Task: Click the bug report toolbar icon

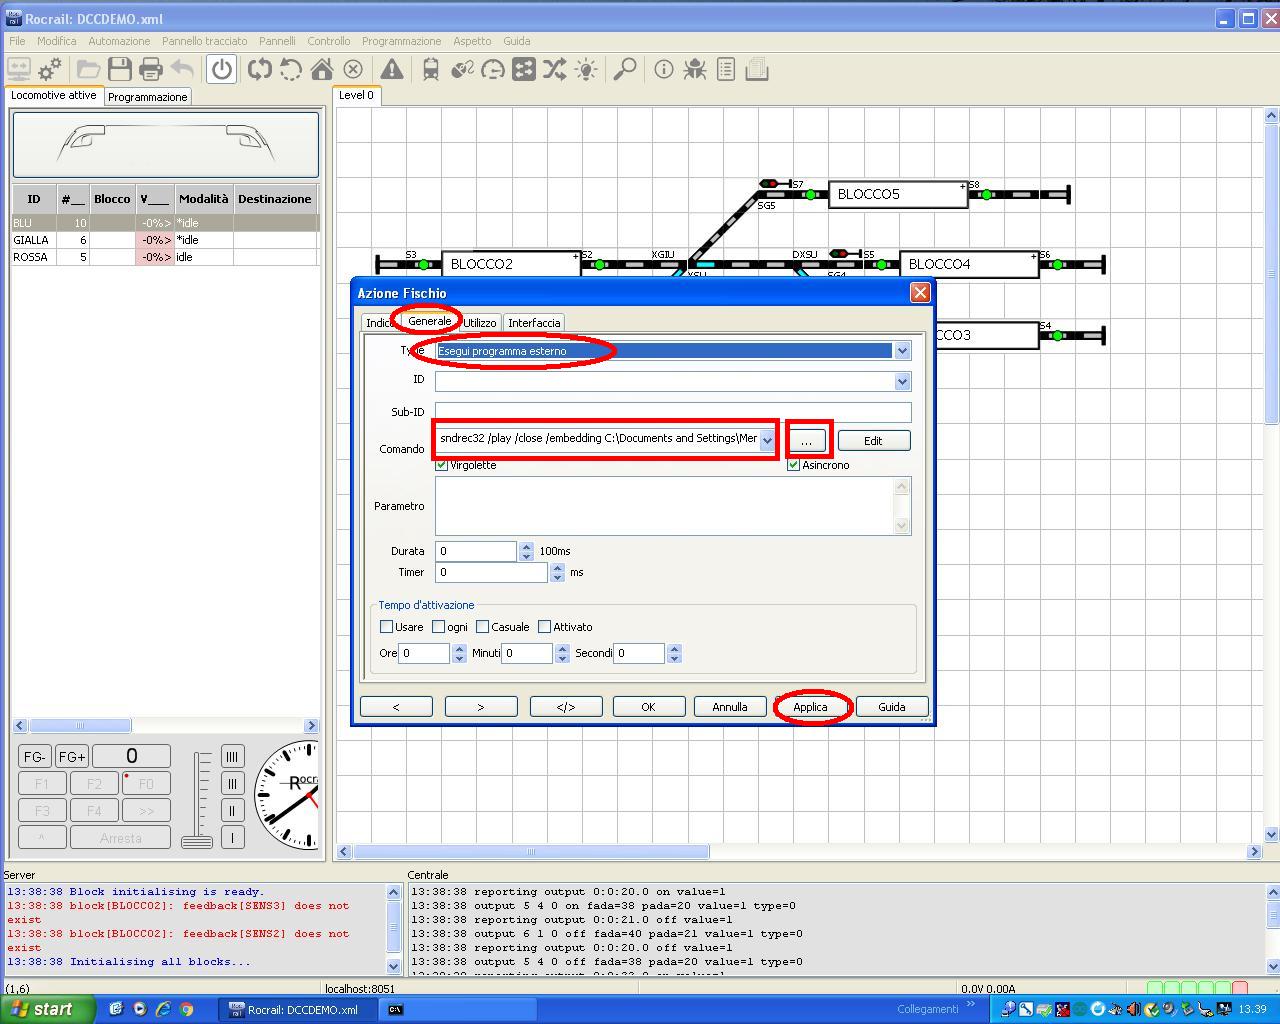Action: [x=695, y=69]
